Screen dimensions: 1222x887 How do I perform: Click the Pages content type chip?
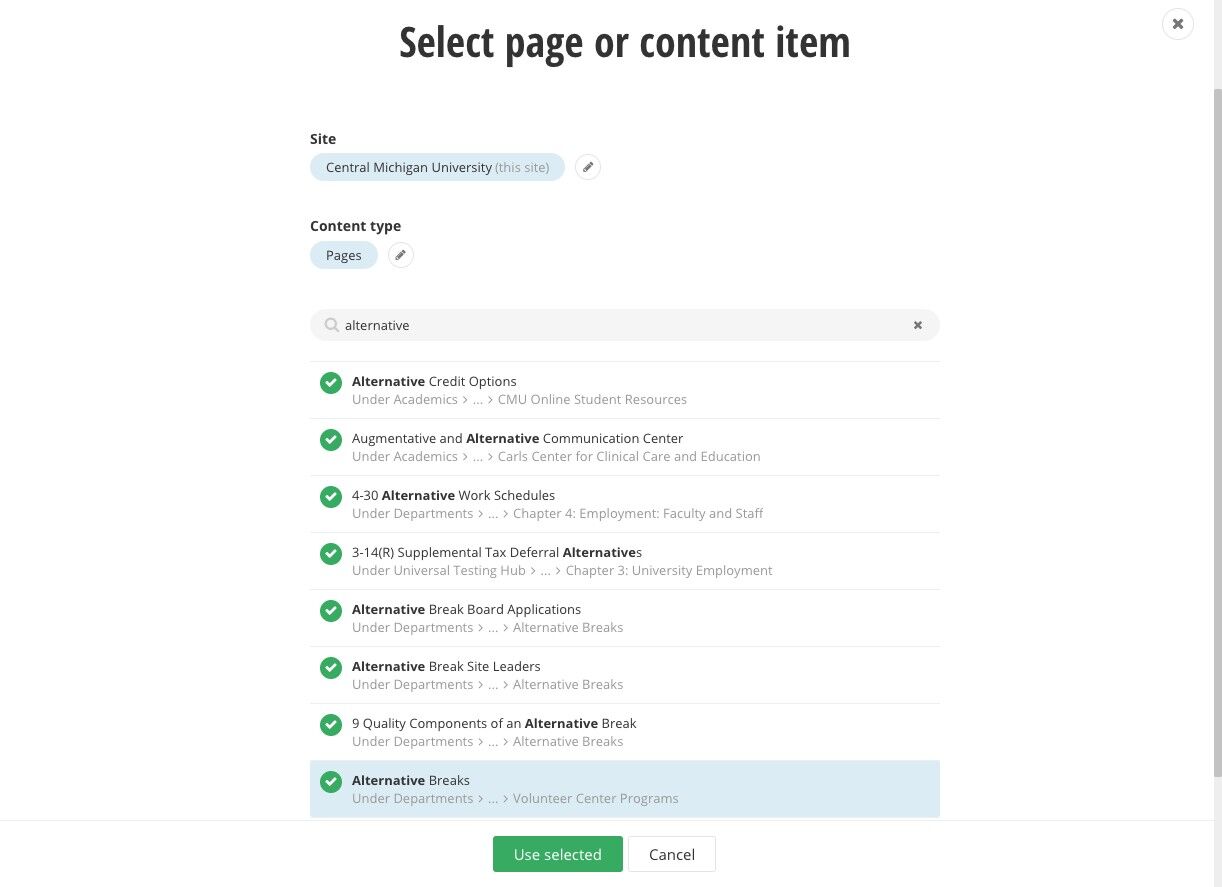click(343, 255)
